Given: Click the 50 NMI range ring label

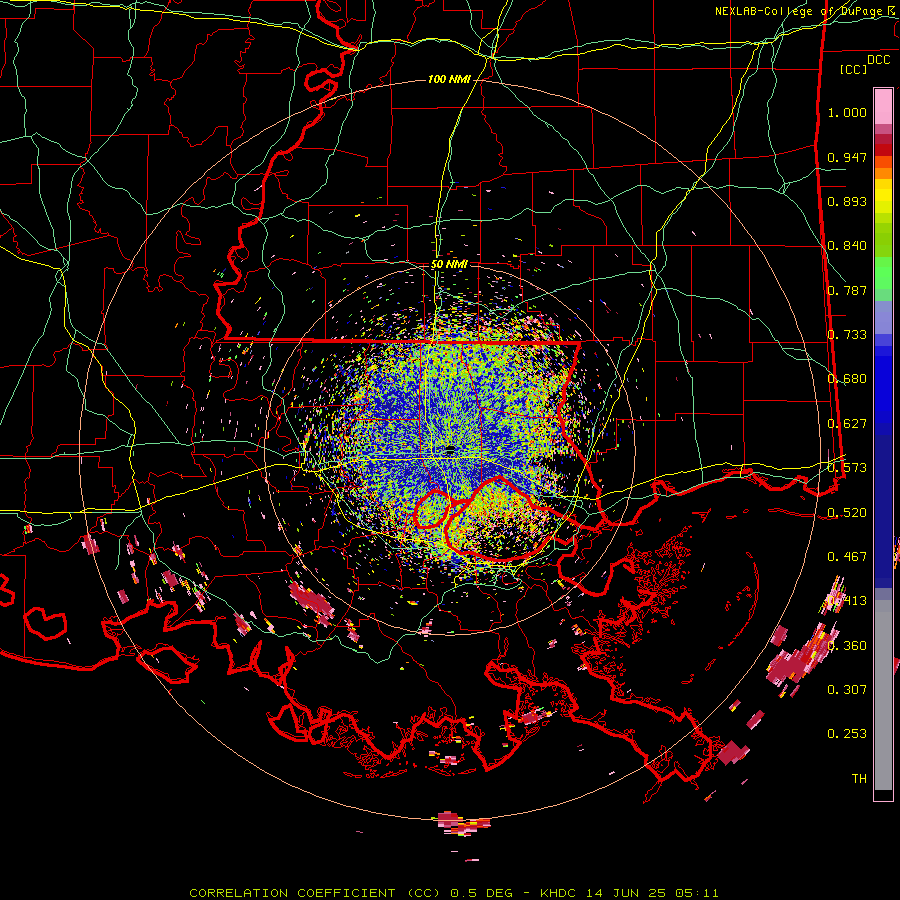Looking at the screenshot, I should pyautogui.click(x=449, y=265).
